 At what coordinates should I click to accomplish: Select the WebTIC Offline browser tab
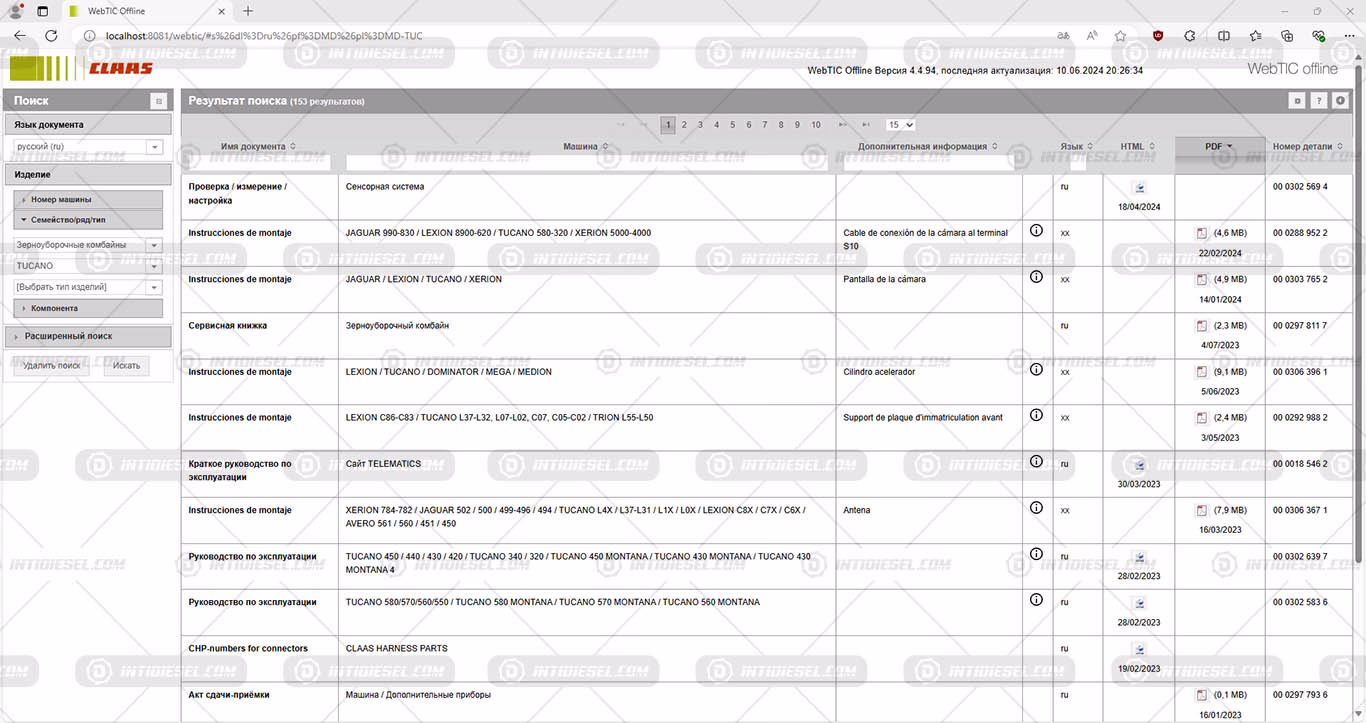tap(147, 11)
